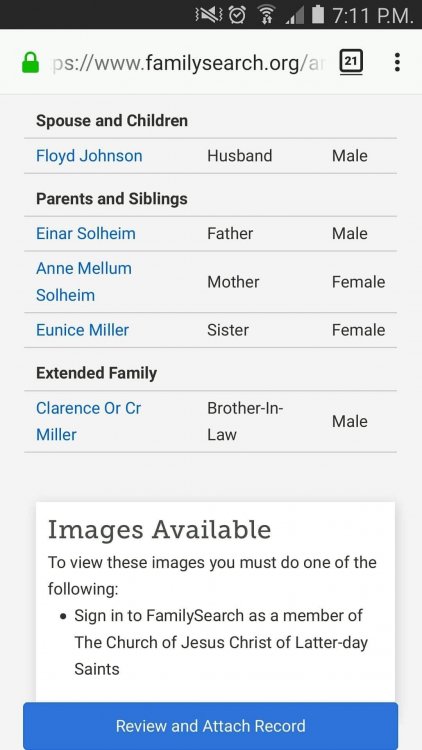The width and height of the screenshot is (422, 750).
Task: Open Clarence Or Cr Miller's record
Action: coord(89,421)
